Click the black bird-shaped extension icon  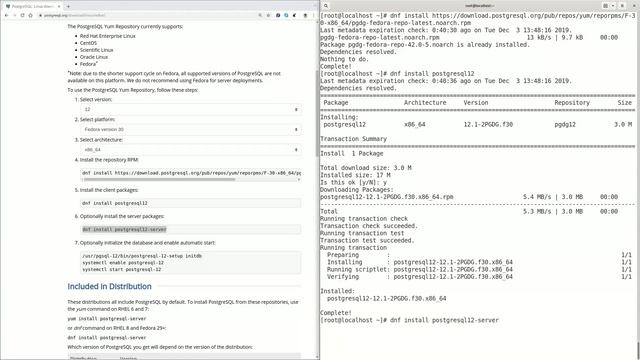click(x=294, y=15)
